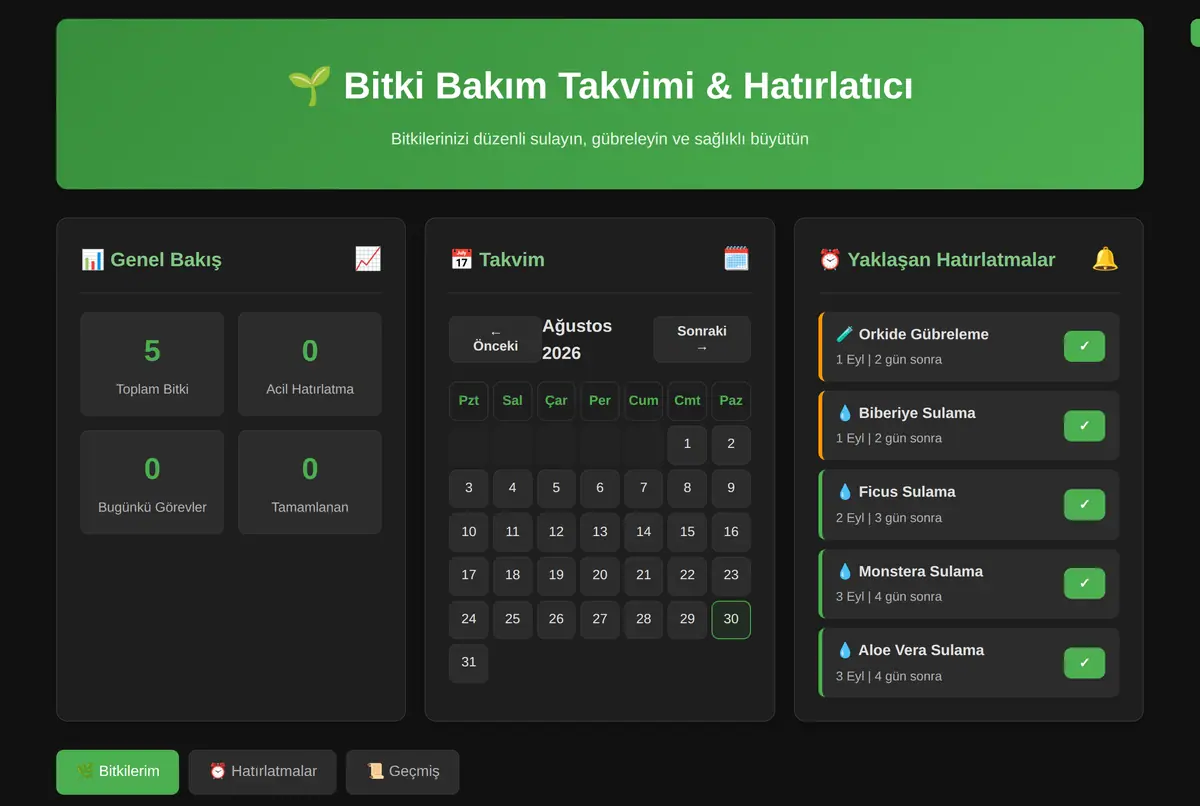This screenshot has height=806, width=1200.
Task: Click the water drop icon of Aloe Vera Sulama
Action: (845, 650)
